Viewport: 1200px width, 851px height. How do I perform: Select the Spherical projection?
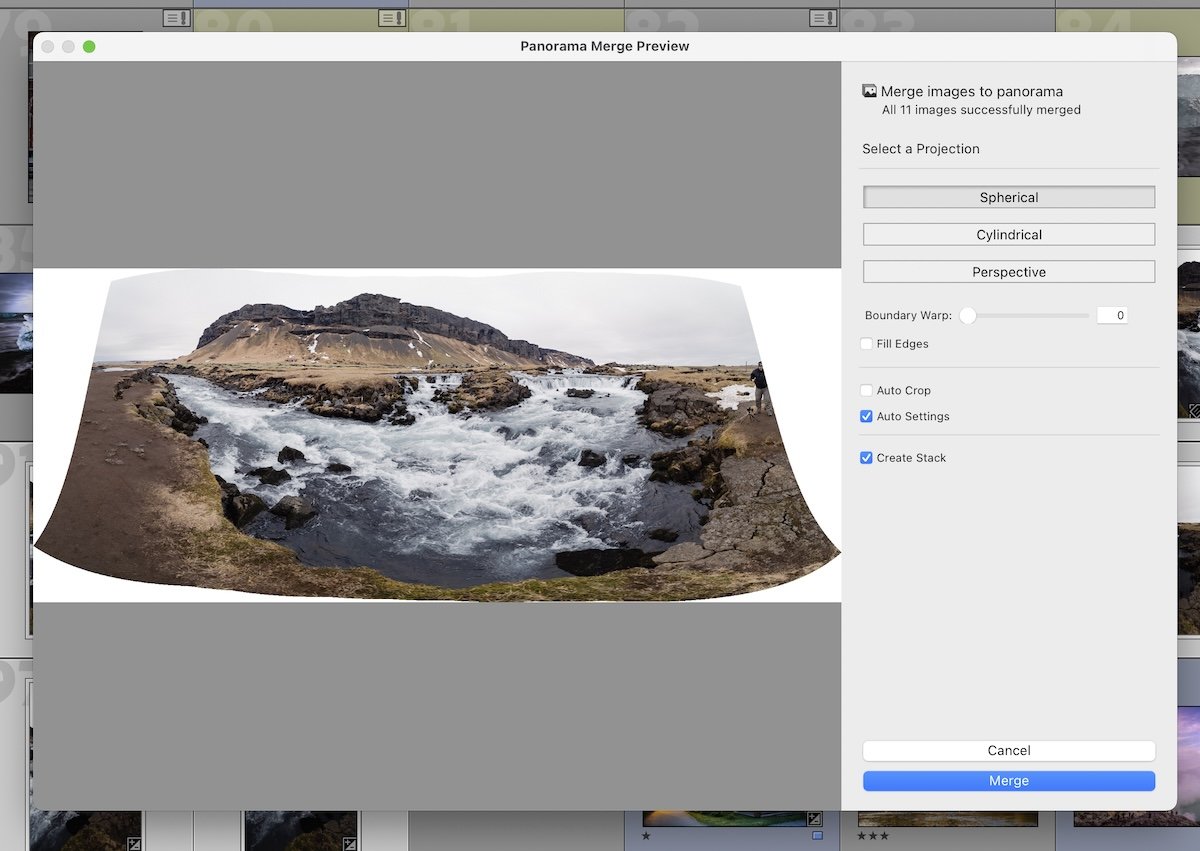click(x=1008, y=197)
